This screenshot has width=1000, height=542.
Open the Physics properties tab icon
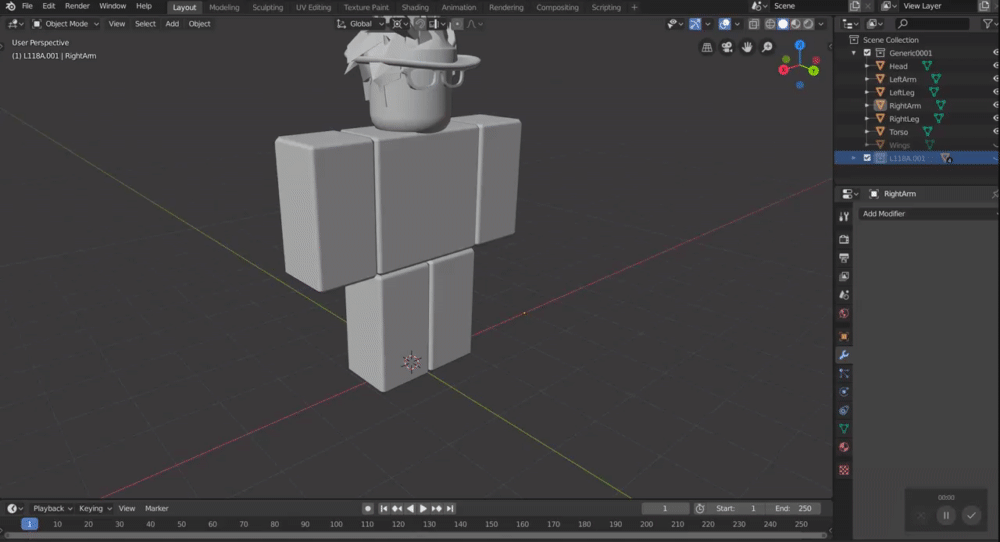844,392
